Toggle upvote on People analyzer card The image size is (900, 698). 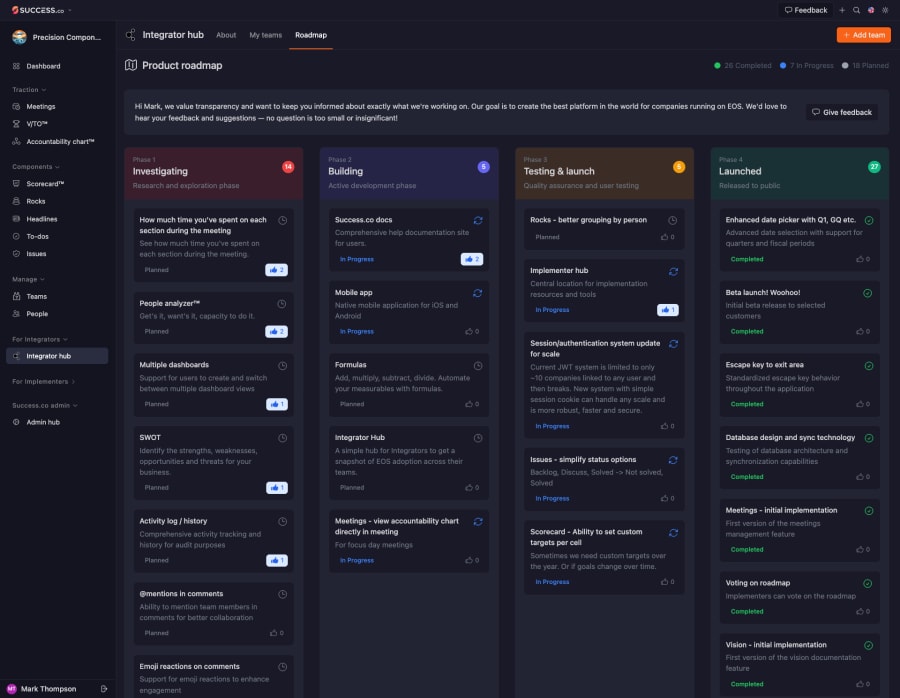coord(276,331)
